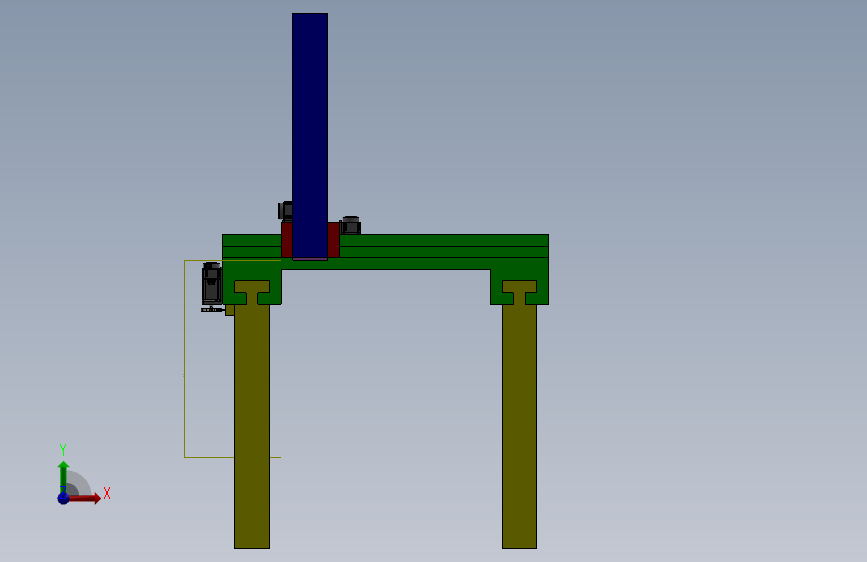Click the green Y axis arrow of the triad
Image resolution: width=867 pixels, height=562 pixels.
[x=63, y=476]
